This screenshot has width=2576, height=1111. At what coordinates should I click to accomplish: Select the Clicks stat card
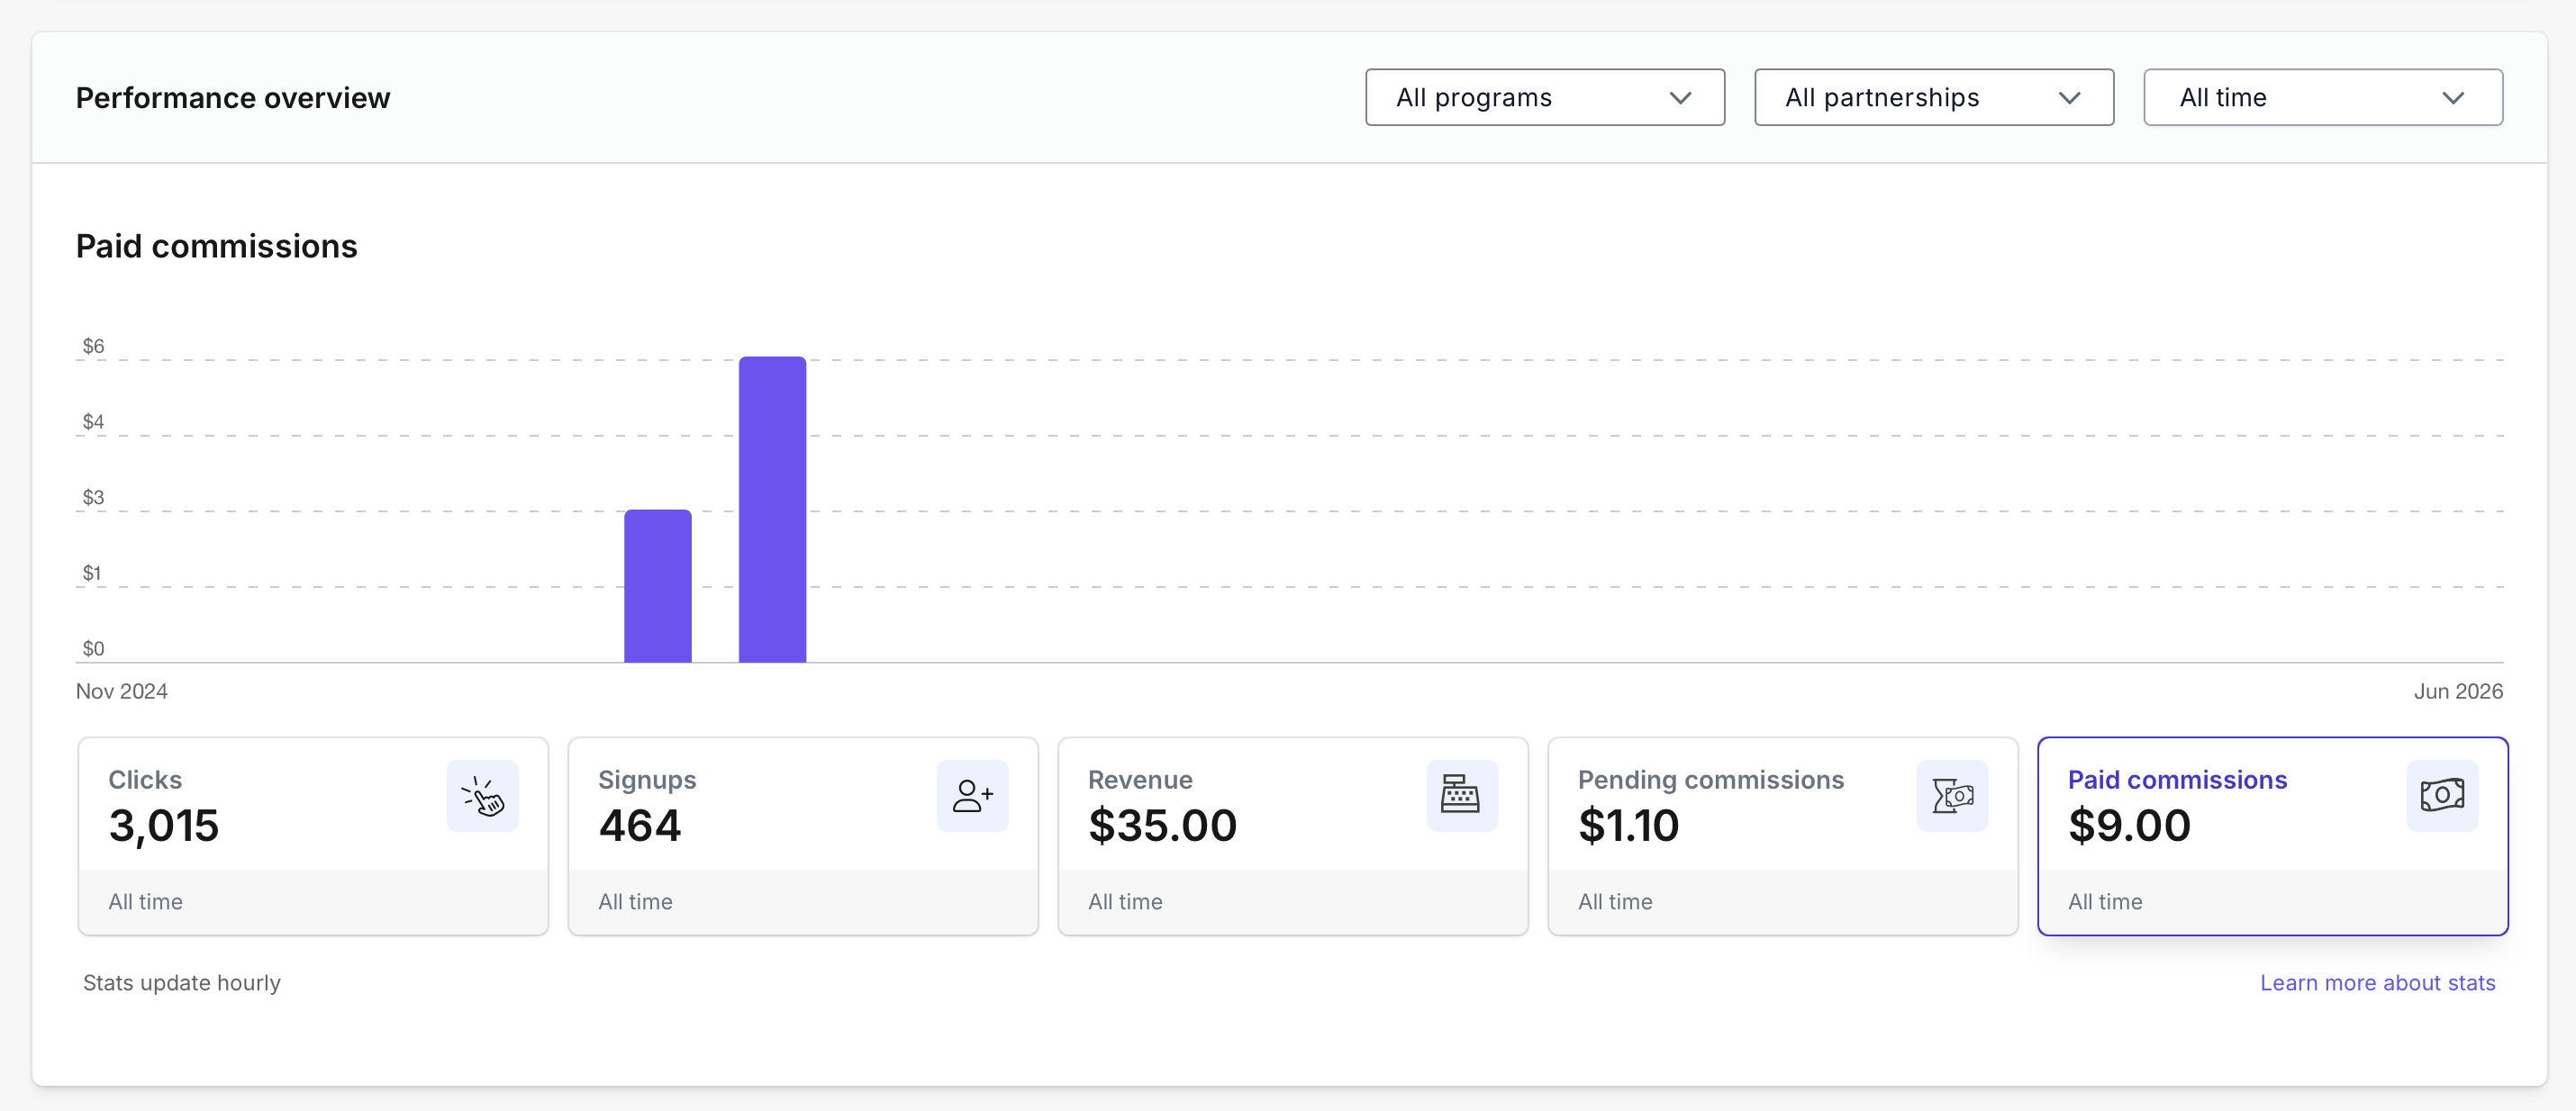pyautogui.click(x=313, y=836)
